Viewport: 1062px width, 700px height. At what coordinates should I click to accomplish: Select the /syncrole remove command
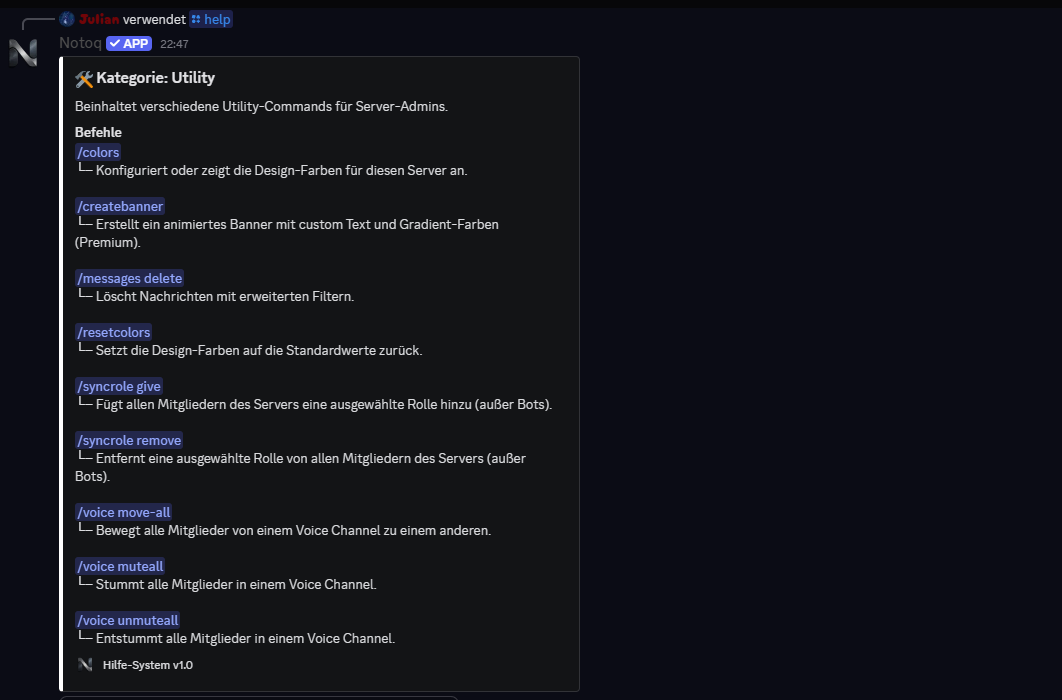coord(129,440)
